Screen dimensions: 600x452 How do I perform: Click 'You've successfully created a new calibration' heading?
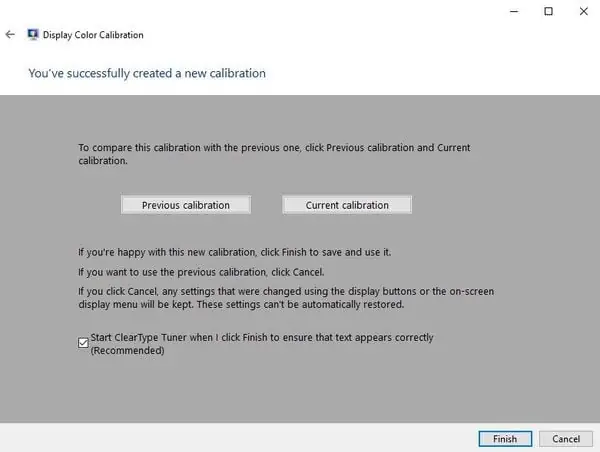coord(147,73)
